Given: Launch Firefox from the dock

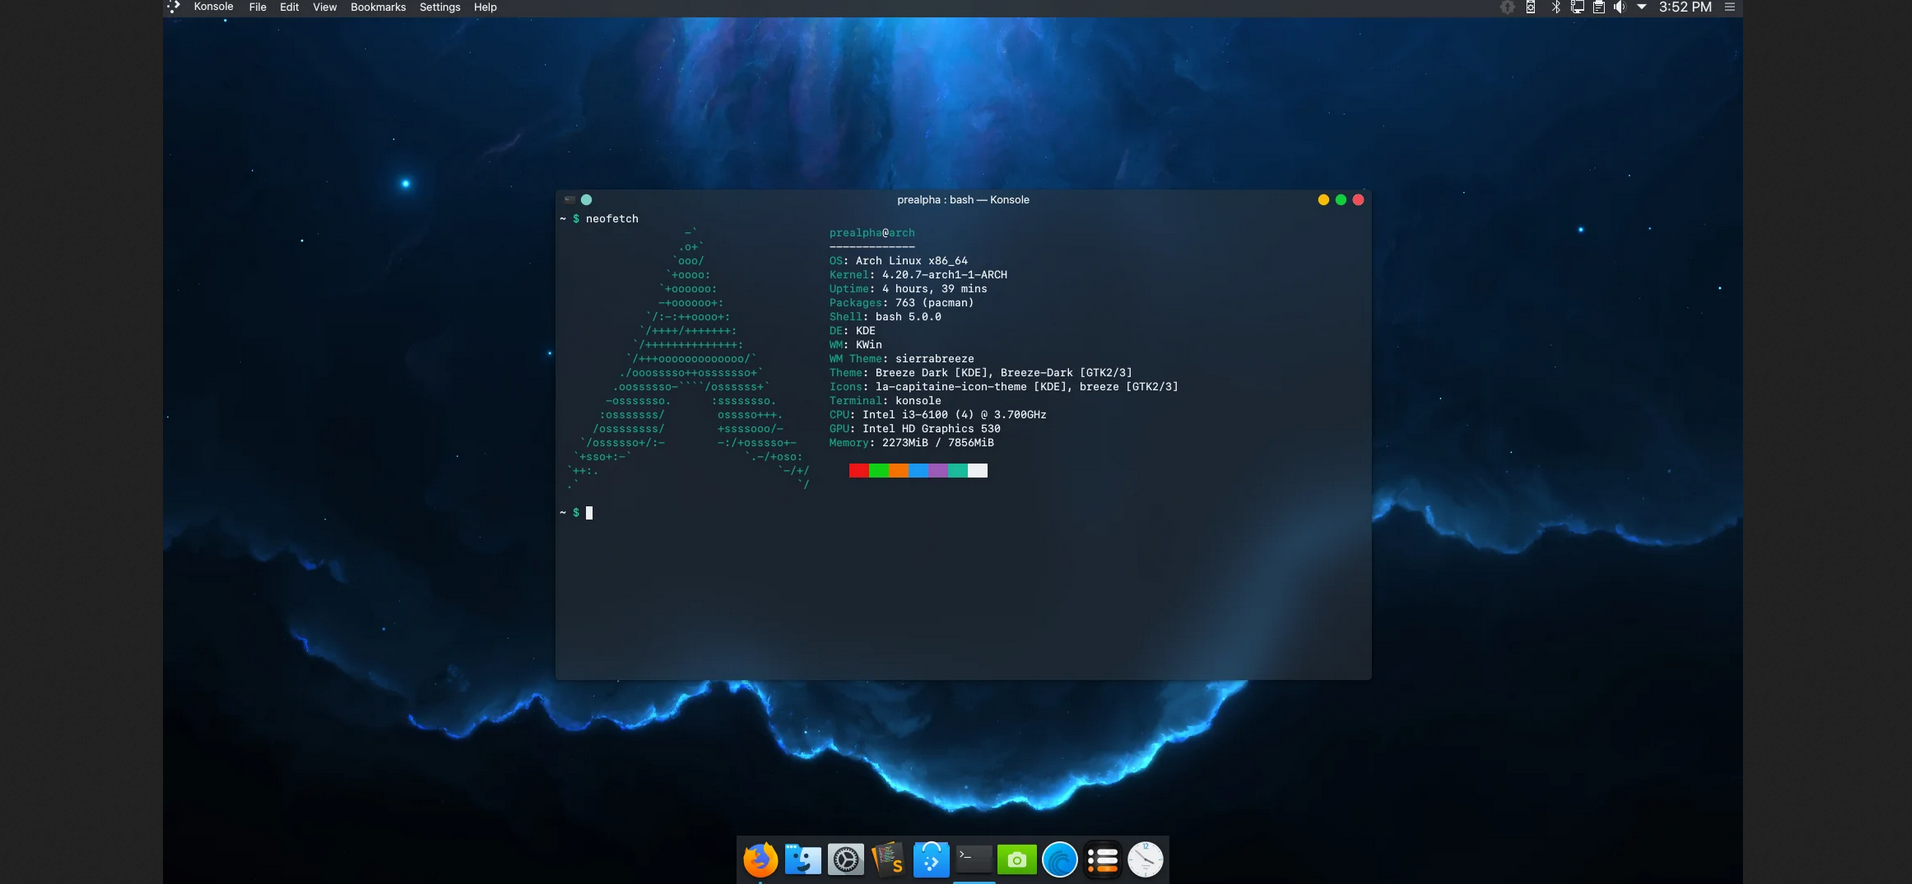Looking at the screenshot, I should tap(760, 859).
